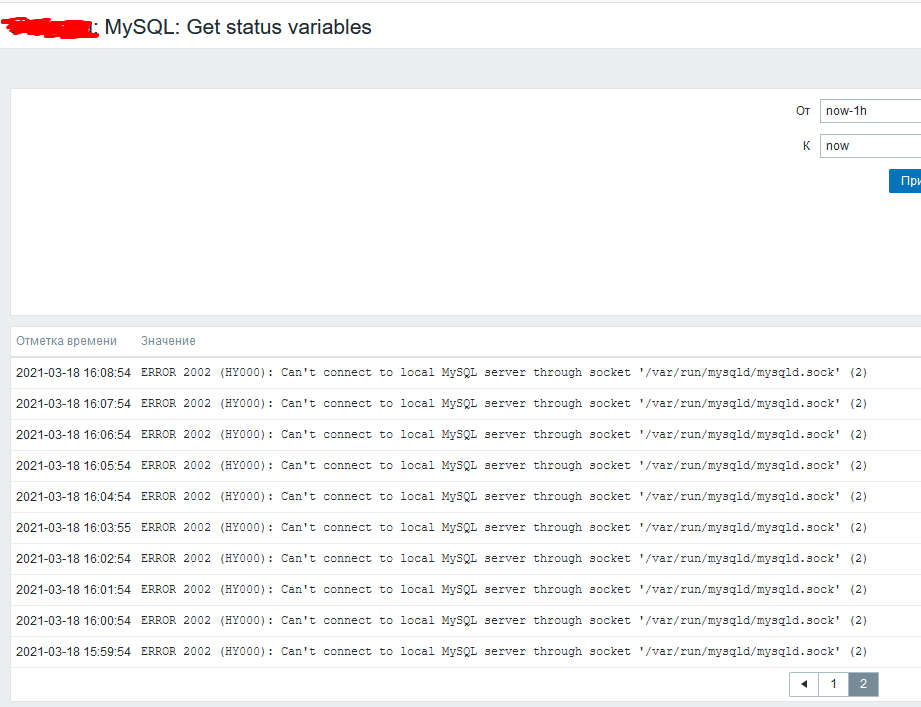Image resolution: width=921 pixels, height=707 pixels.
Task: Click the ERROR 2002 message in the 16:01:54 row
Action: (x=504, y=589)
